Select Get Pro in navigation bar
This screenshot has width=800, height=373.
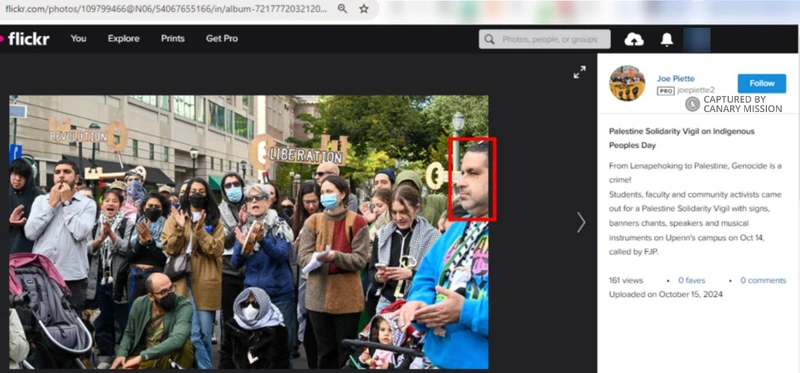click(x=222, y=38)
